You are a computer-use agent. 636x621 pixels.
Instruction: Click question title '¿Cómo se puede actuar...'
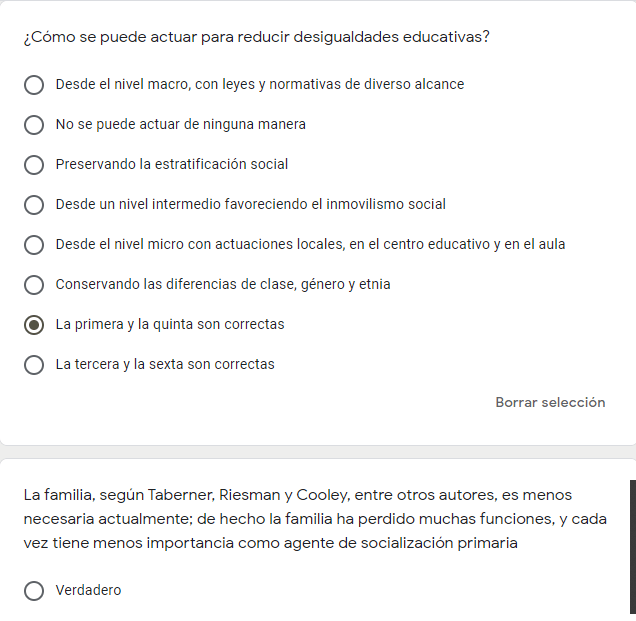(x=256, y=38)
